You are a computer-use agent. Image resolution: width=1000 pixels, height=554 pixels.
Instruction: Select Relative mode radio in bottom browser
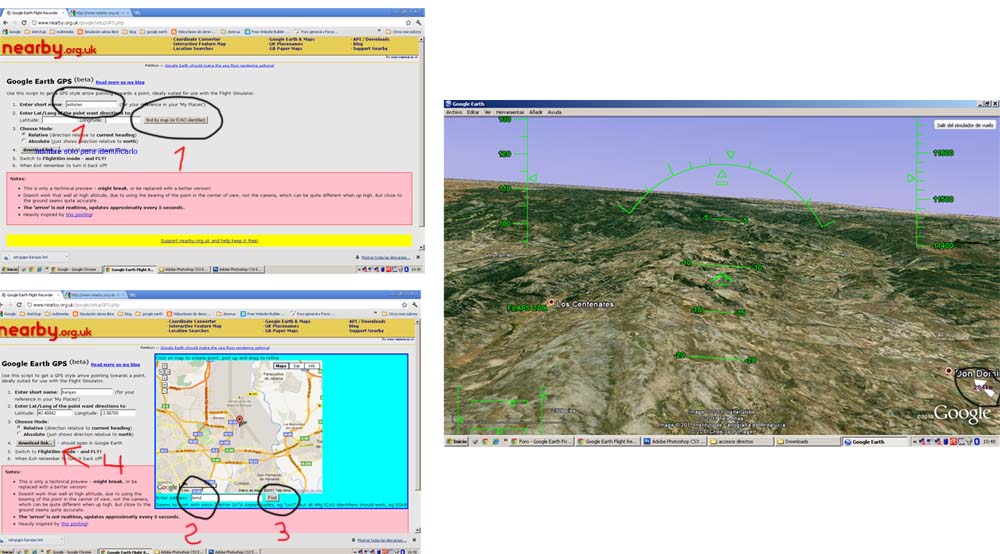[19, 428]
